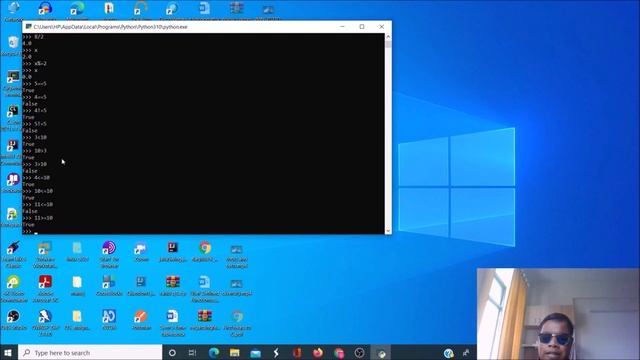640x360 pixels.
Task: Click the '4.0' result in the console
Action: coord(27,43)
